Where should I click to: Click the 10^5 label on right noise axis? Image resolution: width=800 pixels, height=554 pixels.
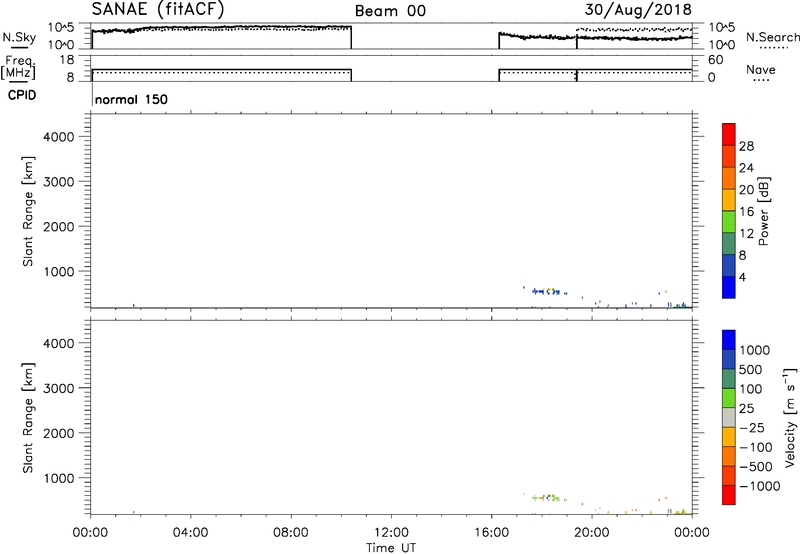pyautogui.click(x=721, y=28)
